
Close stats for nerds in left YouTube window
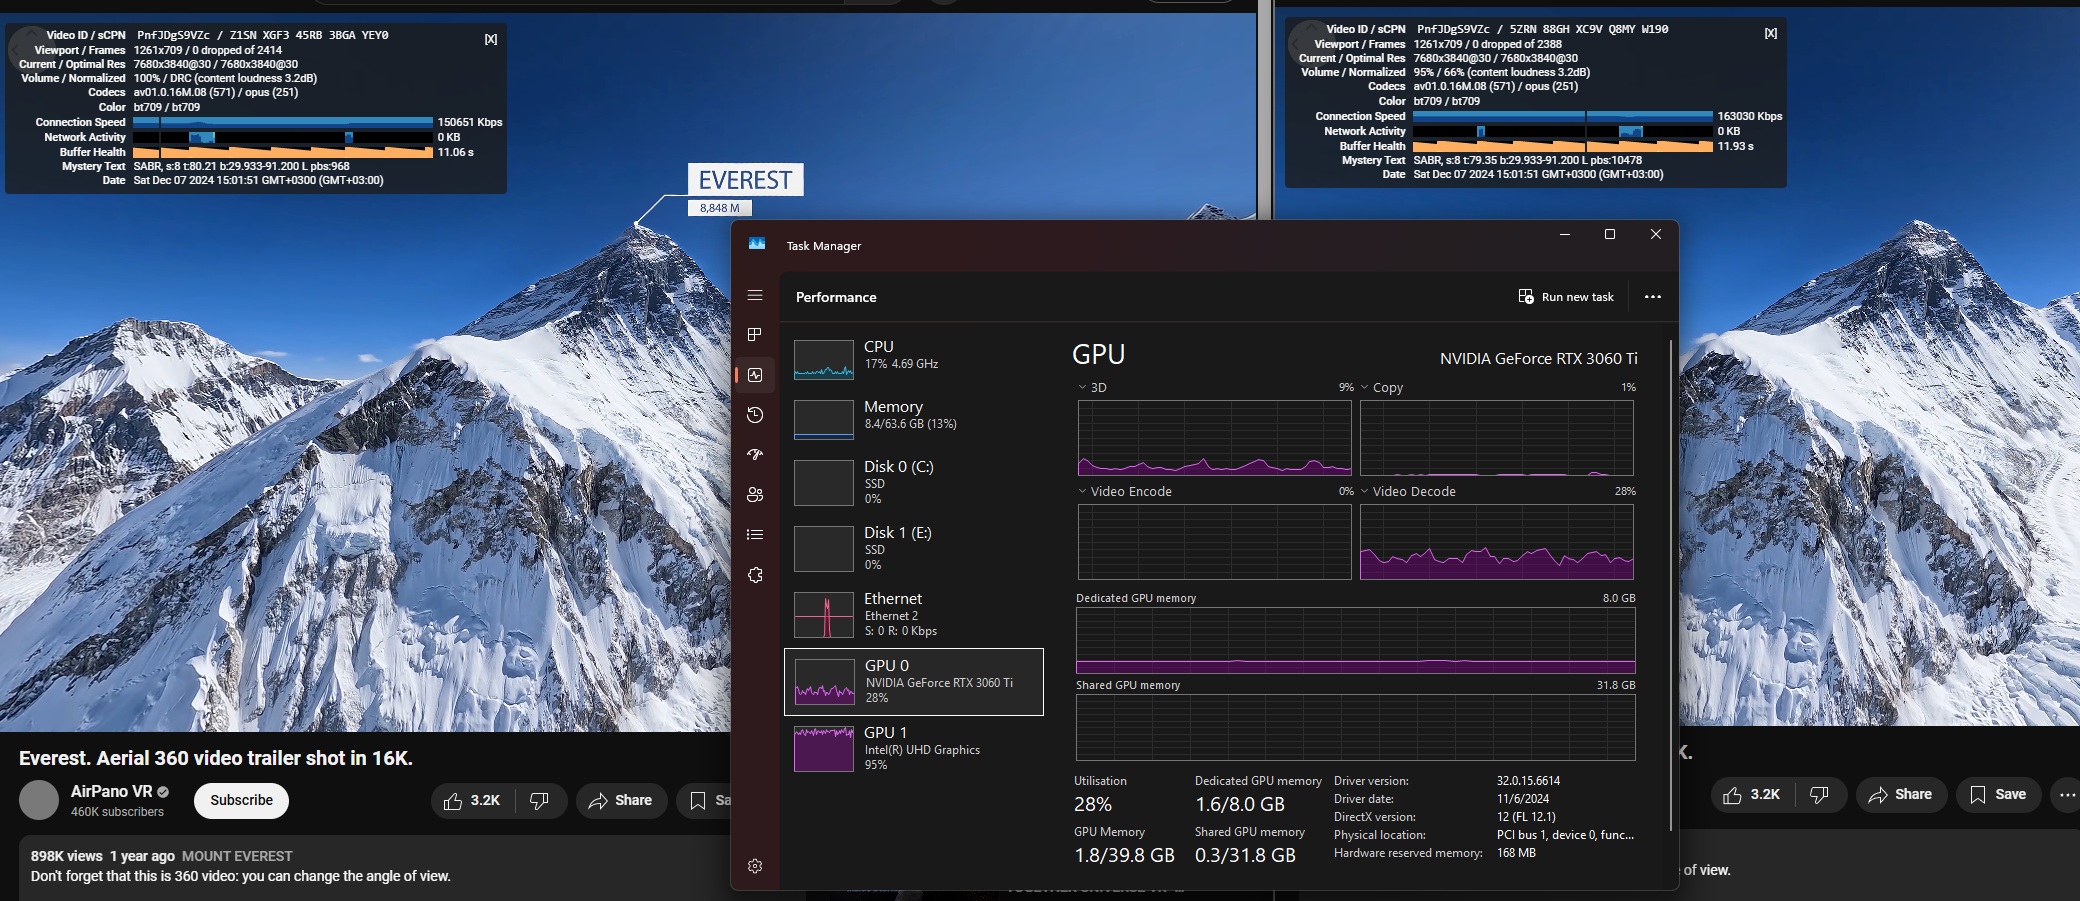pos(491,39)
